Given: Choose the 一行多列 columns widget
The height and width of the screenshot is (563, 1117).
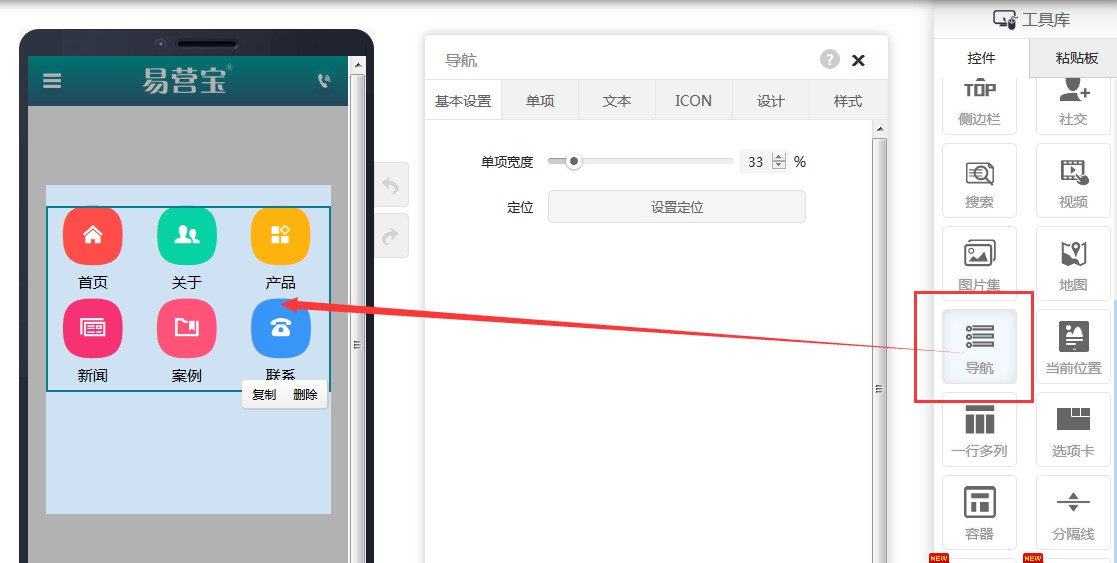Looking at the screenshot, I should [x=980, y=430].
